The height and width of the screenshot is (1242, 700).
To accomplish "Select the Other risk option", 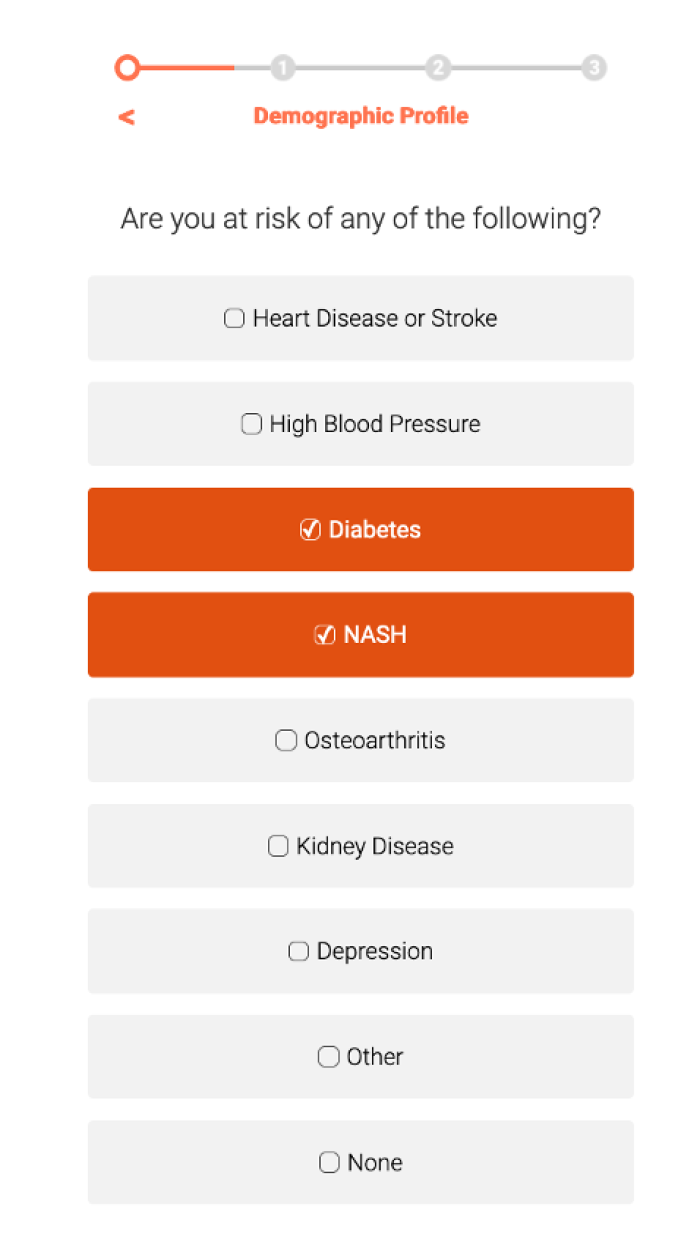I will [x=360, y=1056].
